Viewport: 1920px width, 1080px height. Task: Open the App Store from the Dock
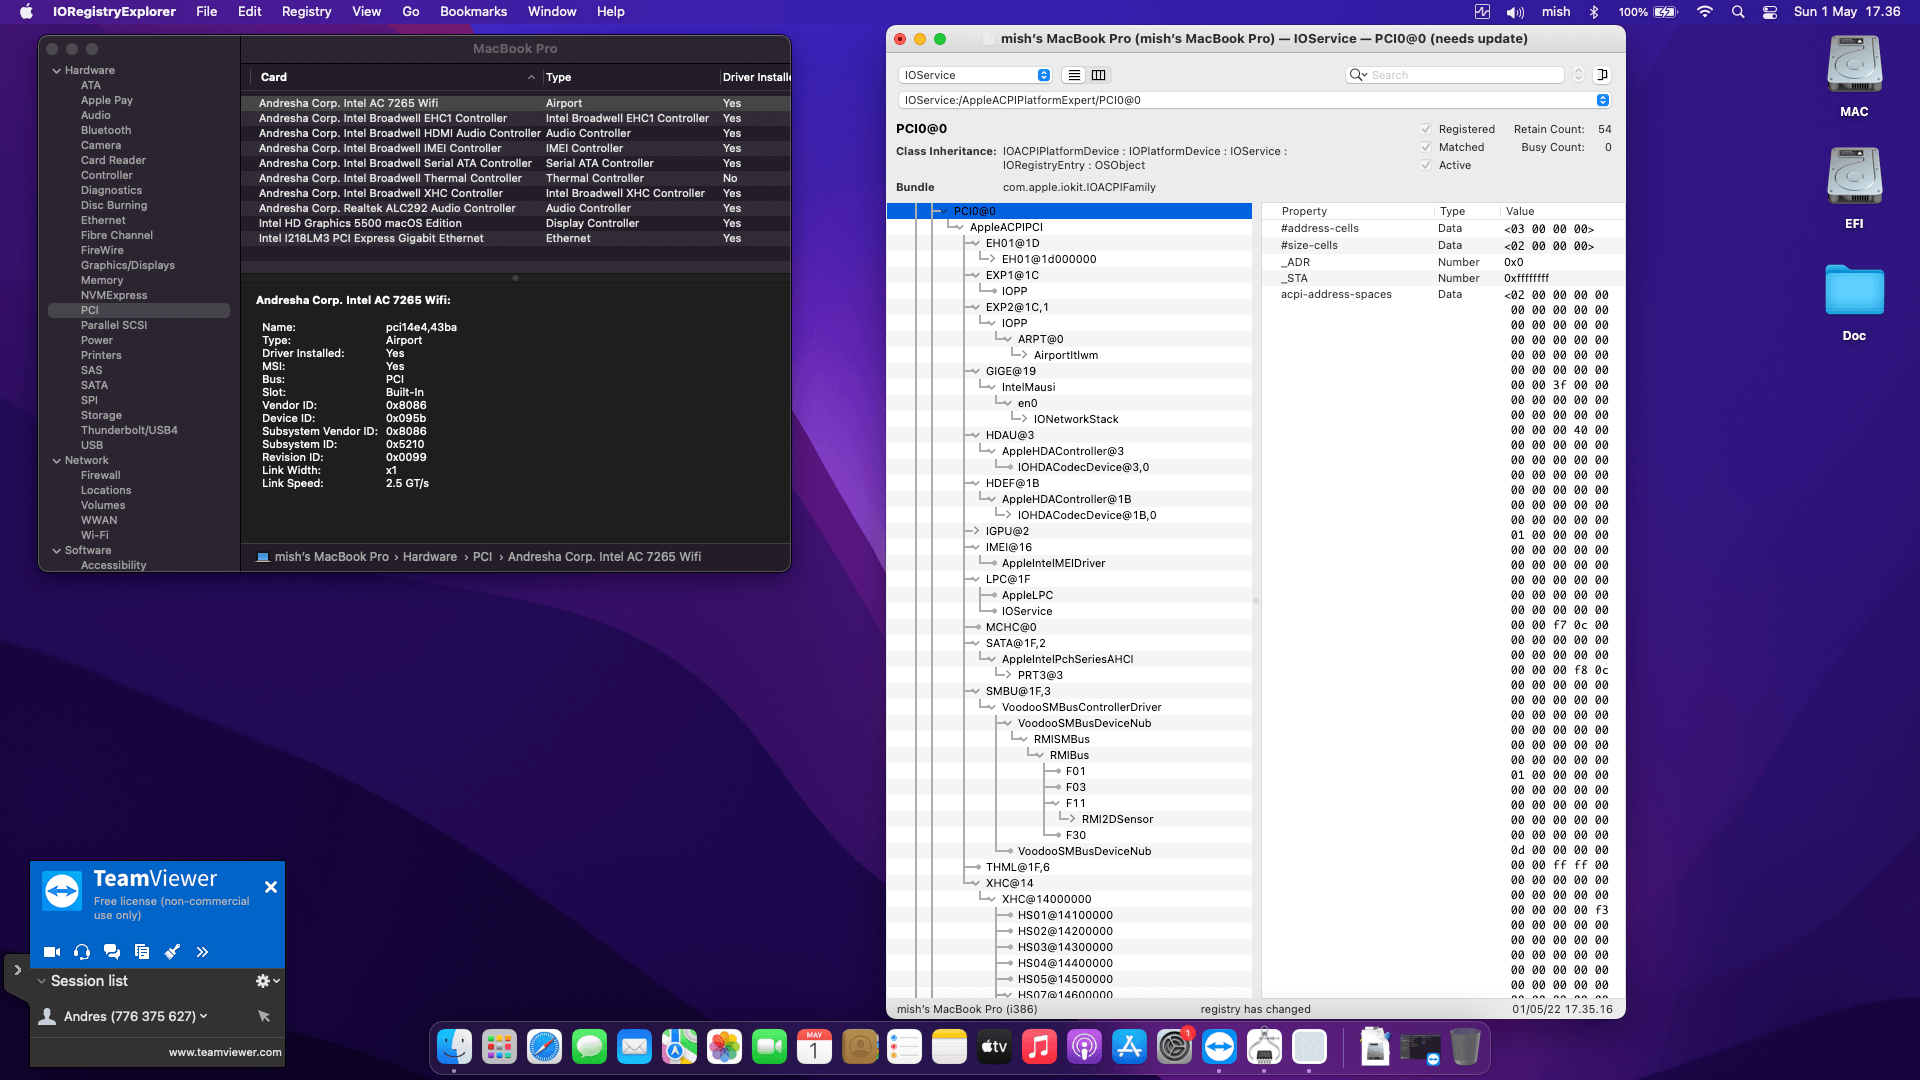(x=1129, y=1047)
